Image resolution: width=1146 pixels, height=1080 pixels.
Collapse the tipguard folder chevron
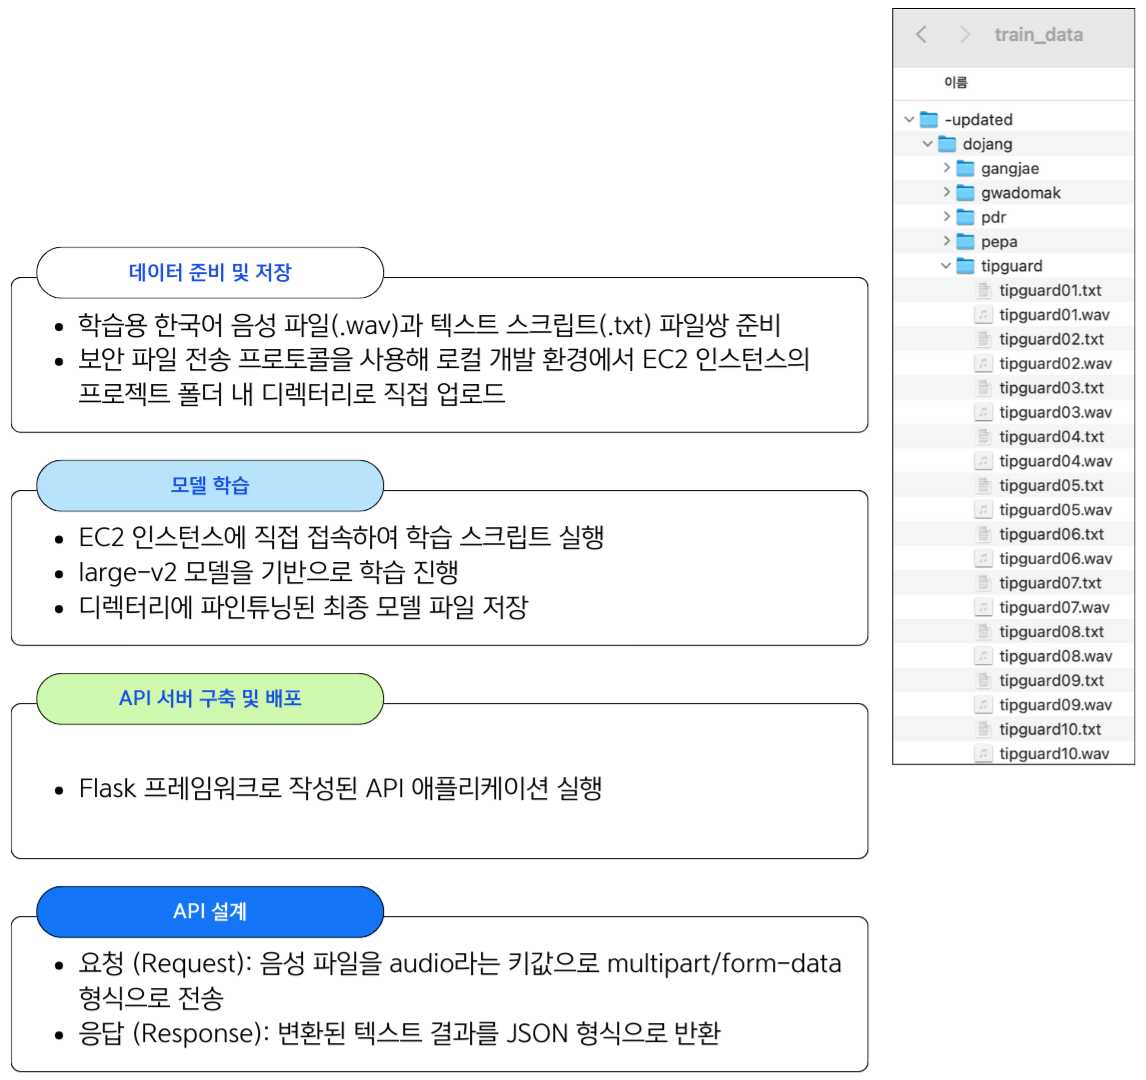pos(946,266)
